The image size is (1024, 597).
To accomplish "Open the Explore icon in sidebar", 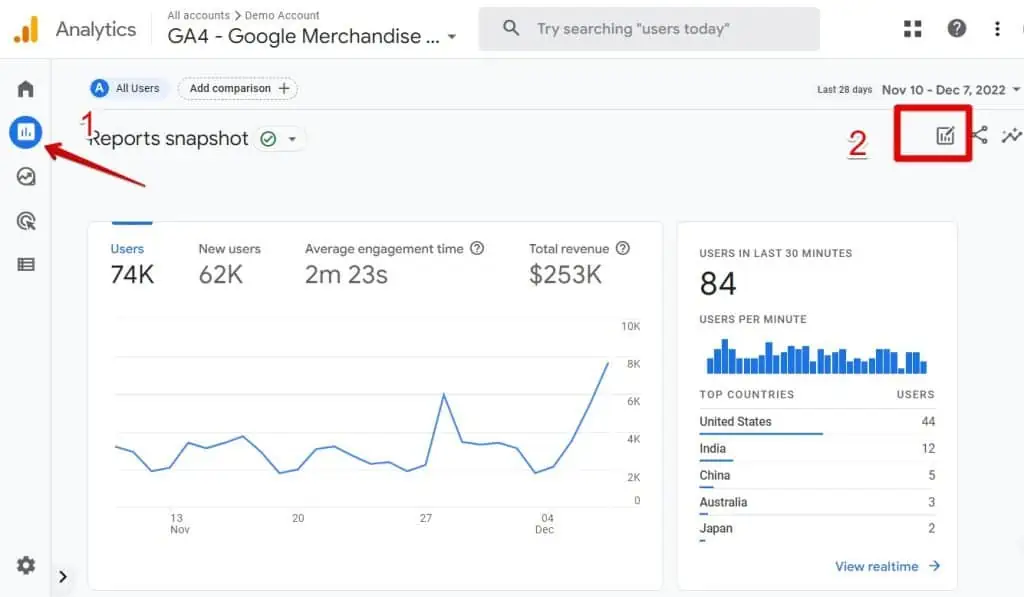I will tap(26, 177).
